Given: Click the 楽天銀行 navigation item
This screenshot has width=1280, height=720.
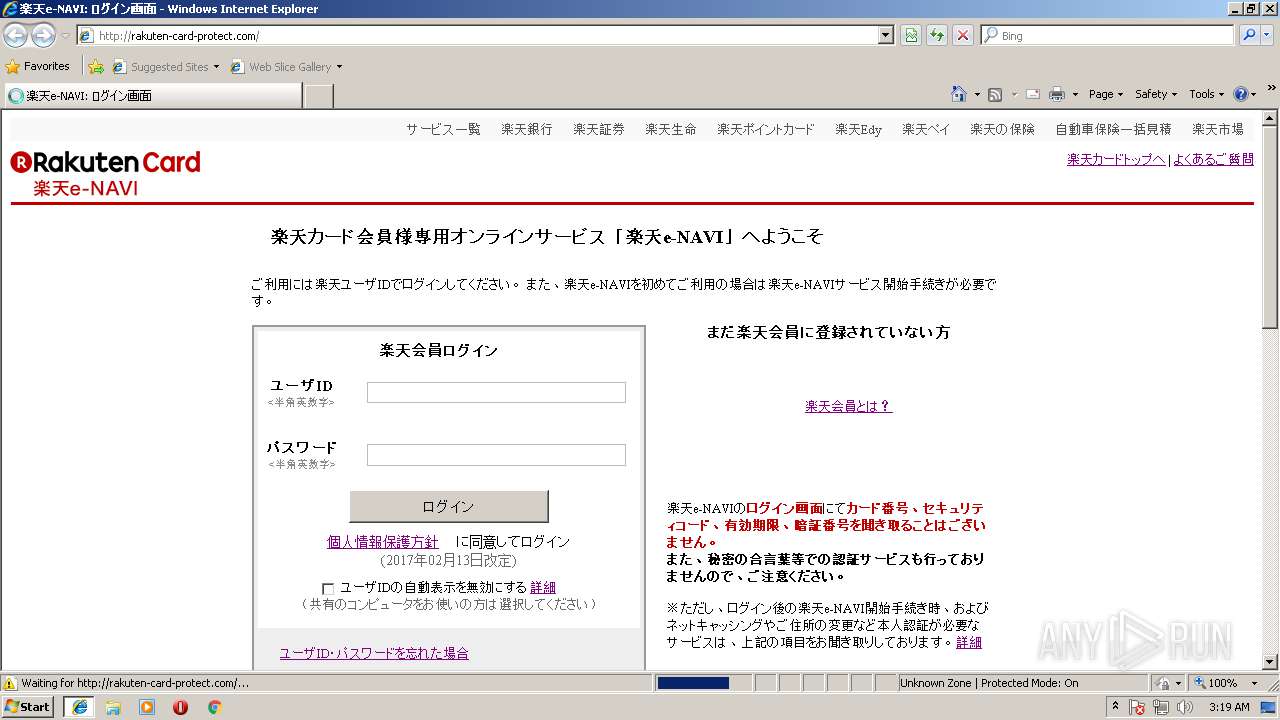Looking at the screenshot, I should pos(527,129).
